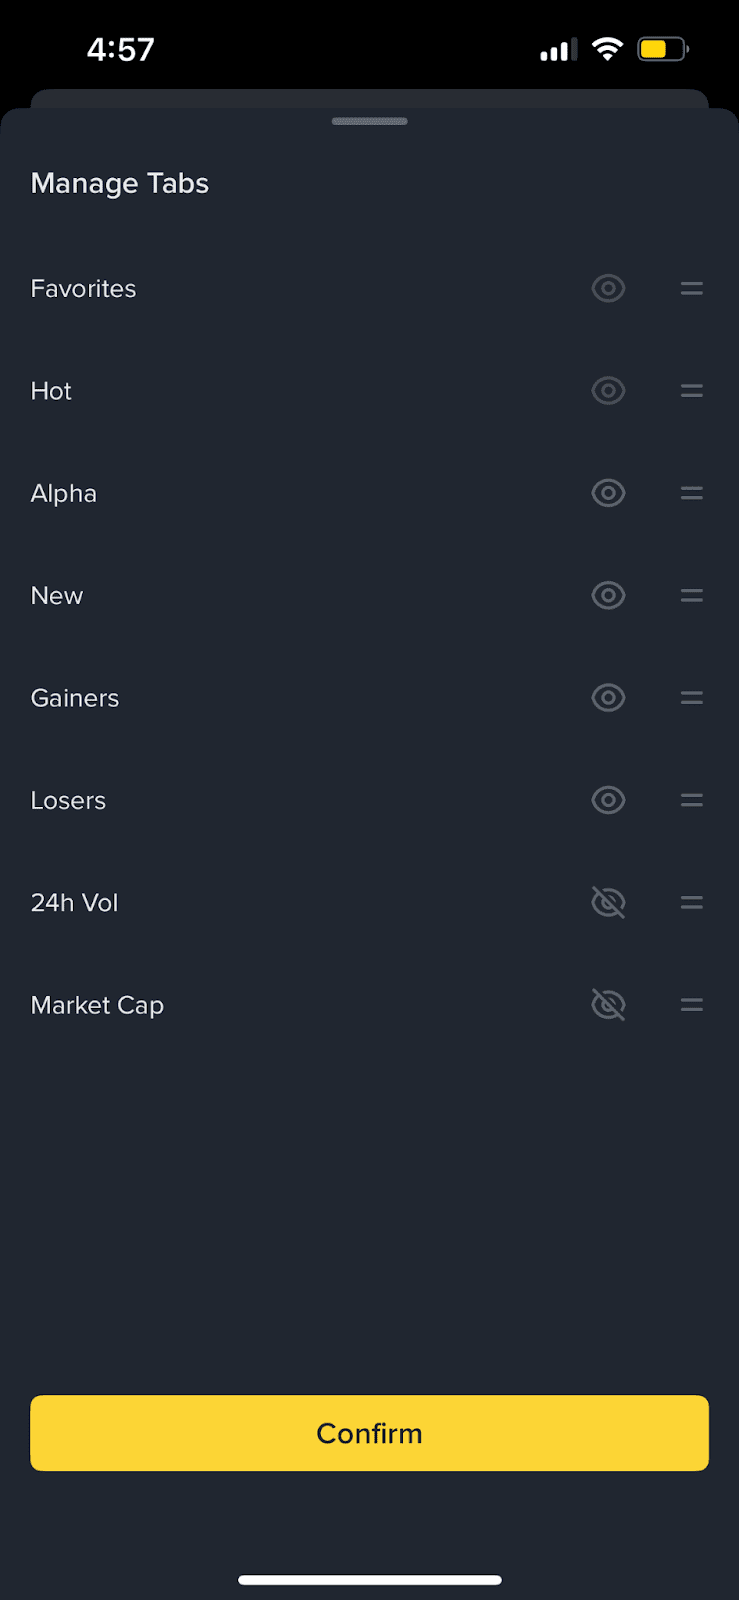The width and height of the screenshot is (739, 1600).
Task: Hide the Favorites tab with eye icon
Action: point(608,289)
